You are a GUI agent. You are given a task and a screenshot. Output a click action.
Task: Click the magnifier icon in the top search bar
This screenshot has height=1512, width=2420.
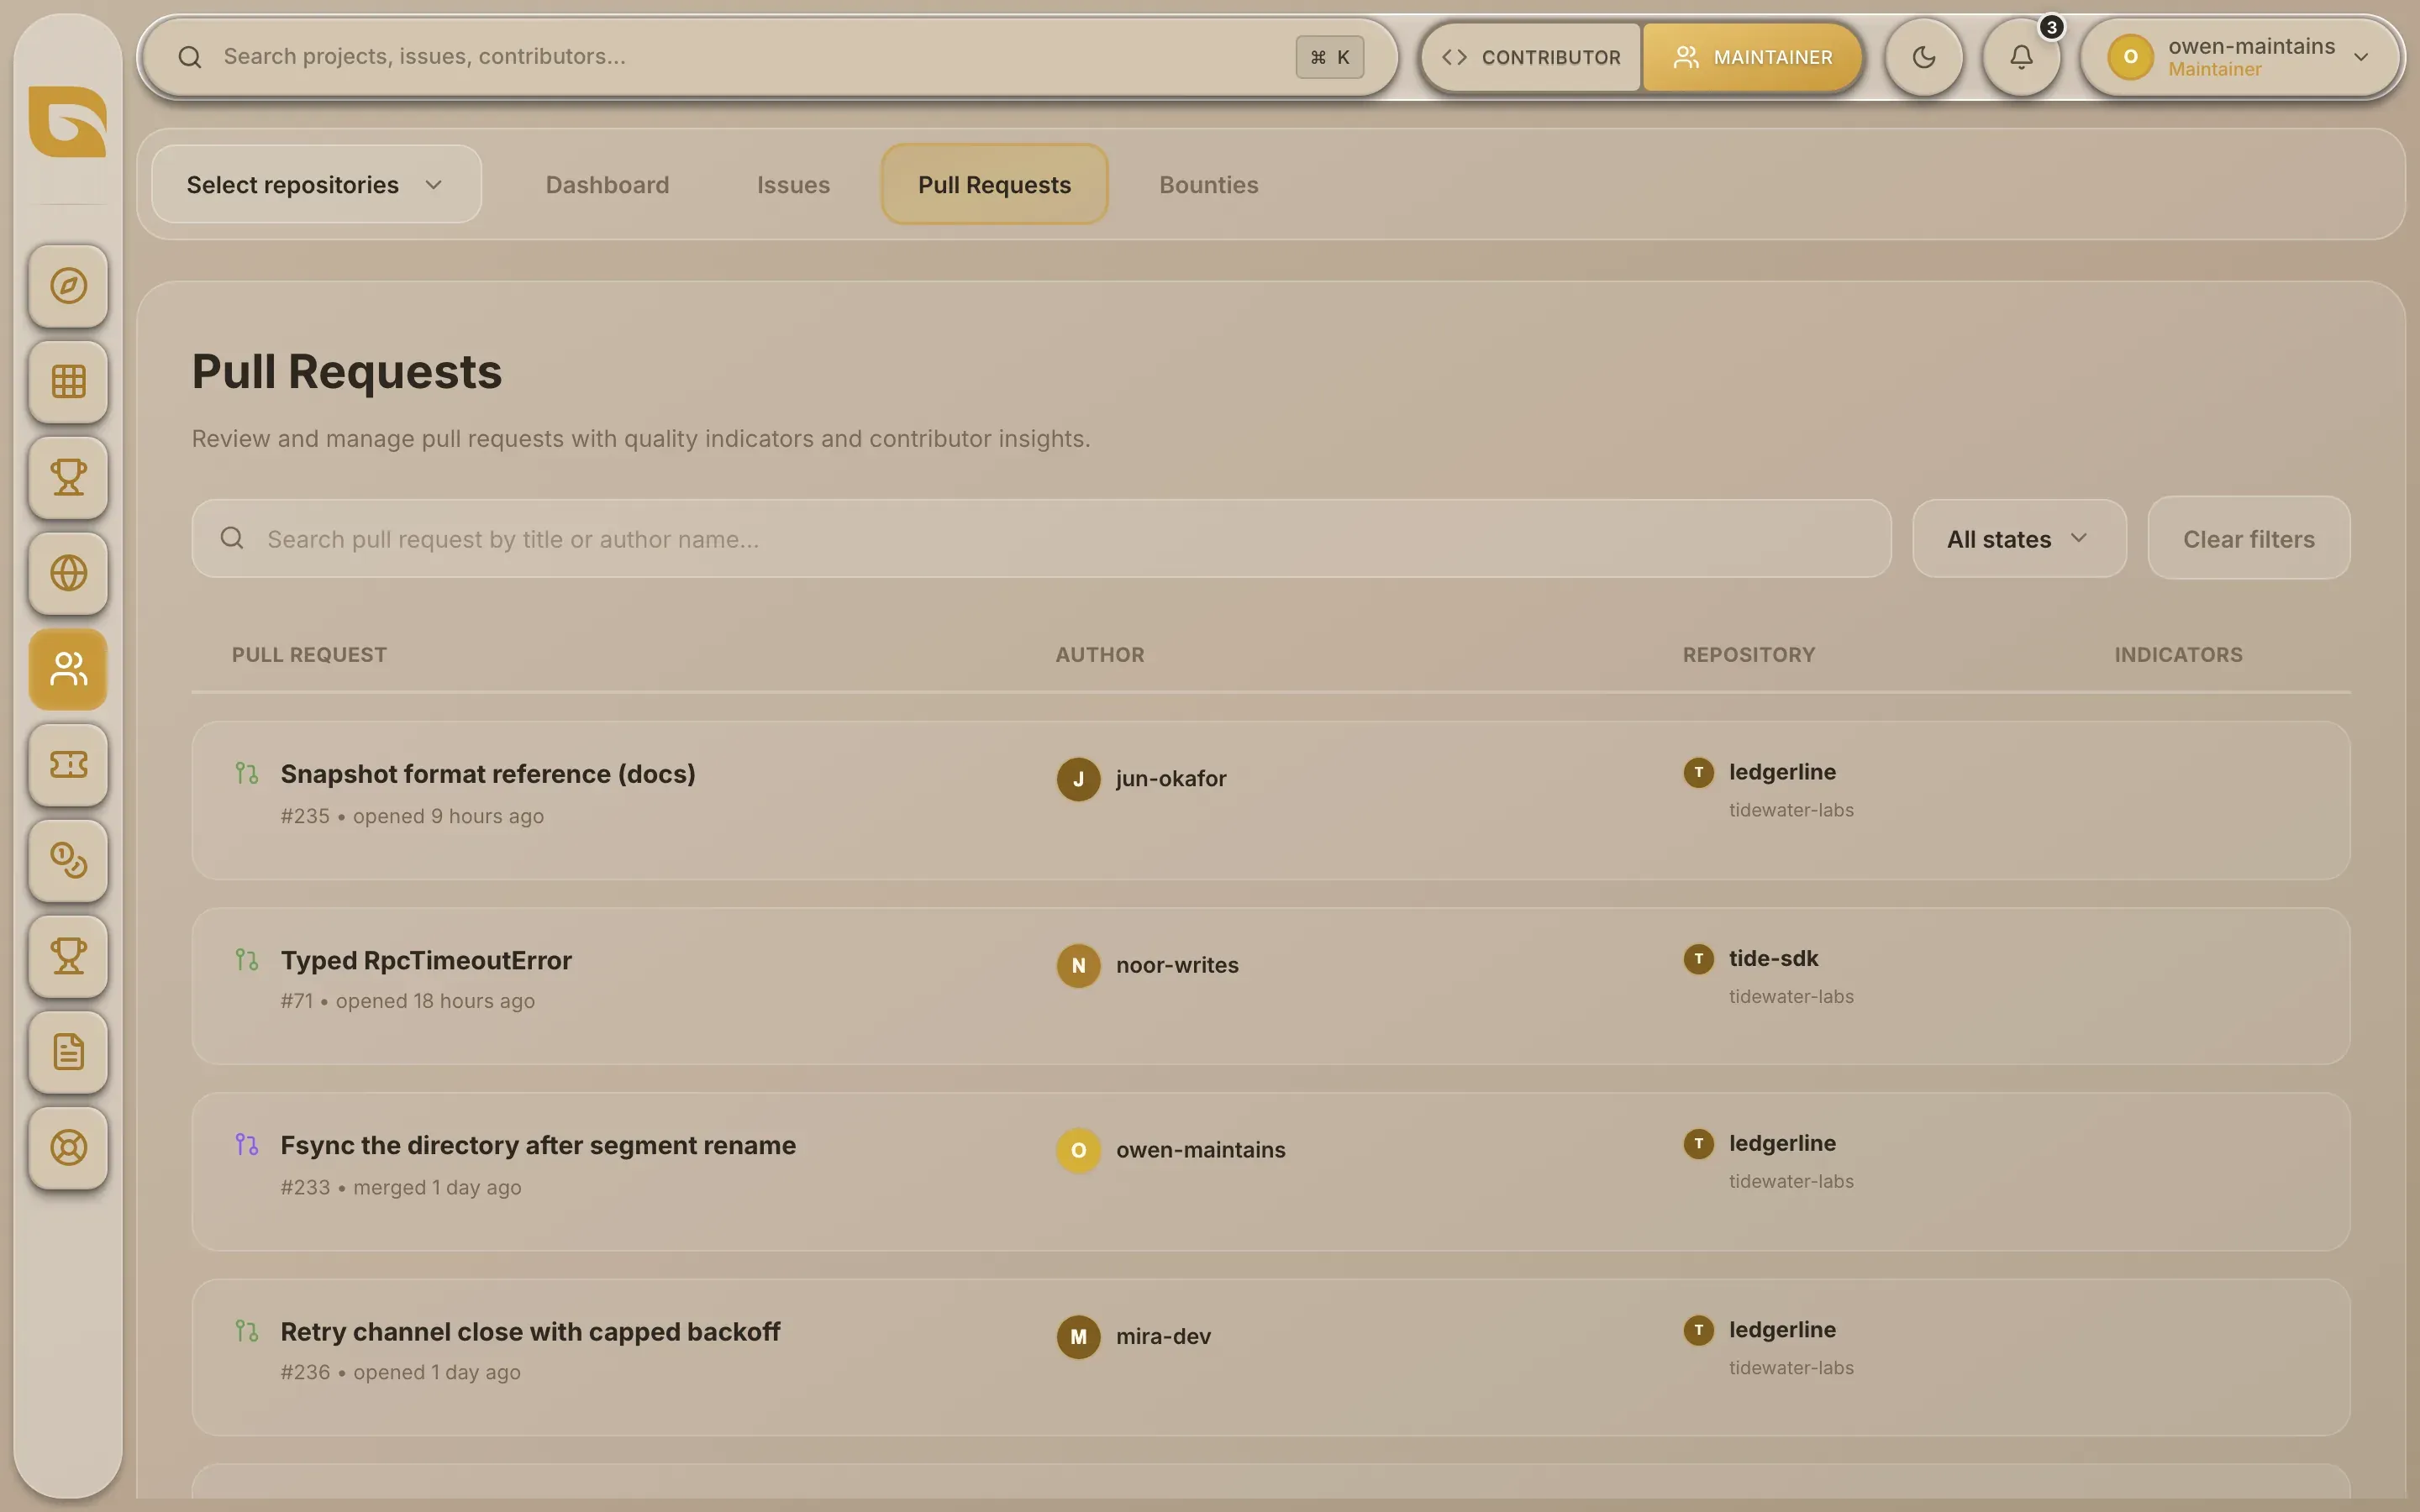[190, 57]
